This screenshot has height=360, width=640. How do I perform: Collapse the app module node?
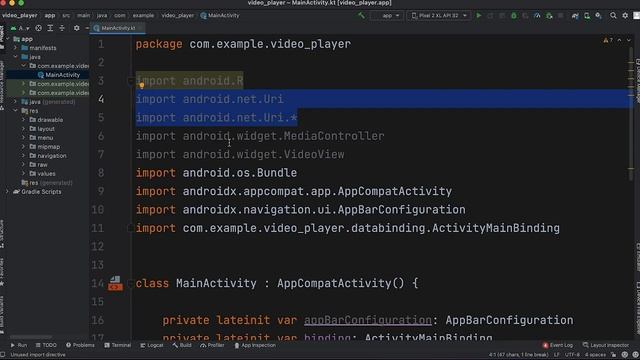click(7, 39)
